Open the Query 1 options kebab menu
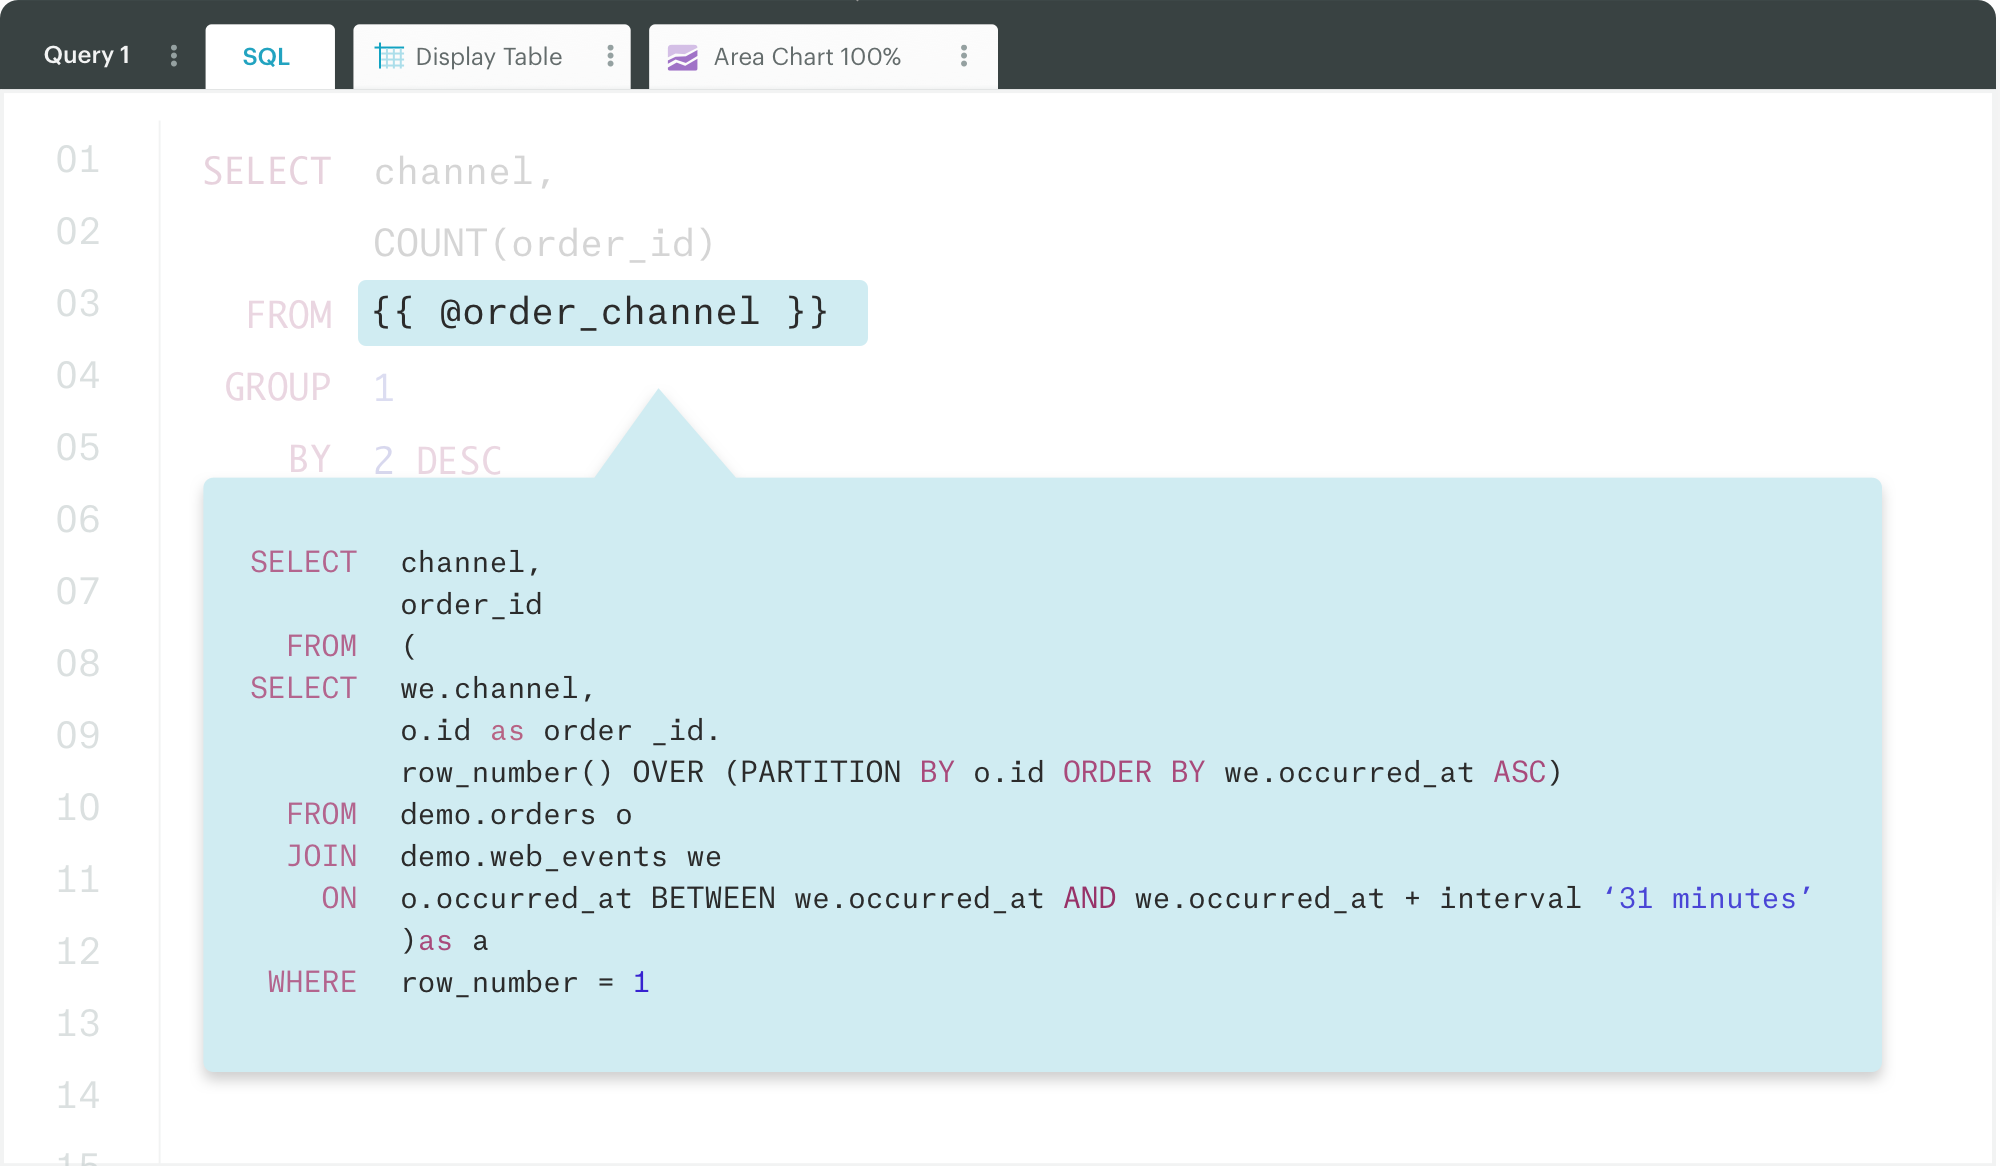2000x1166 pixels. coord(174,56)
